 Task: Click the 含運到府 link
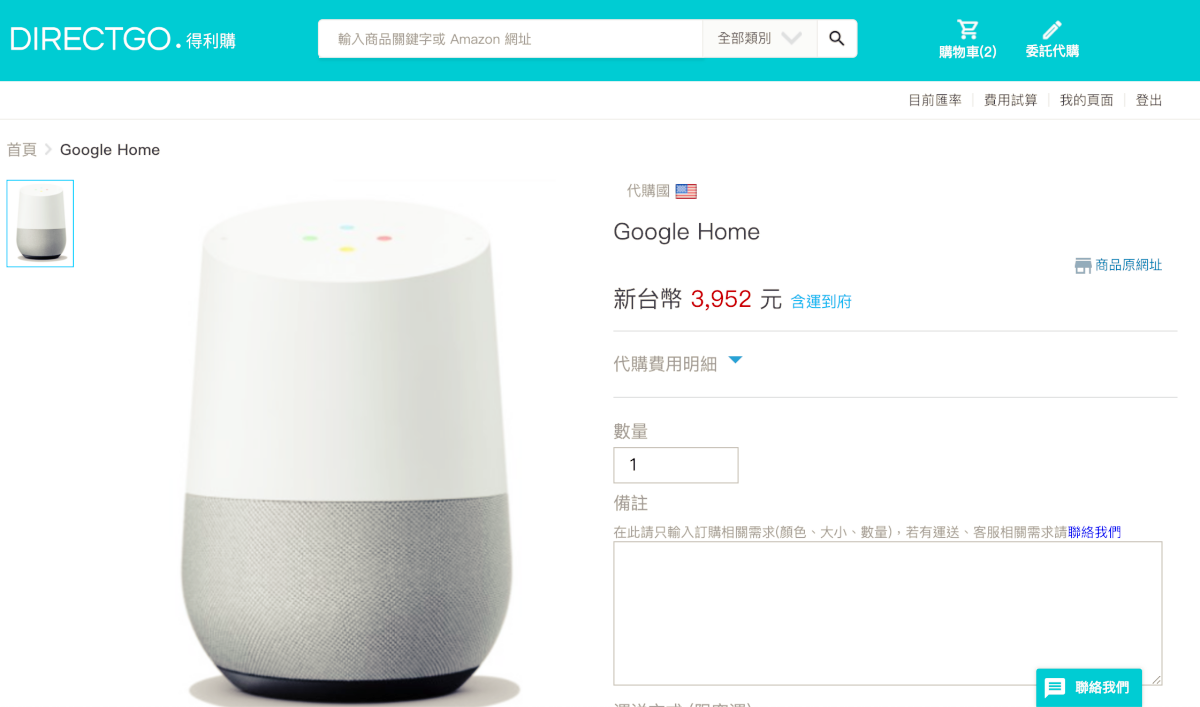pyautogui.click(x=821, y=301)
